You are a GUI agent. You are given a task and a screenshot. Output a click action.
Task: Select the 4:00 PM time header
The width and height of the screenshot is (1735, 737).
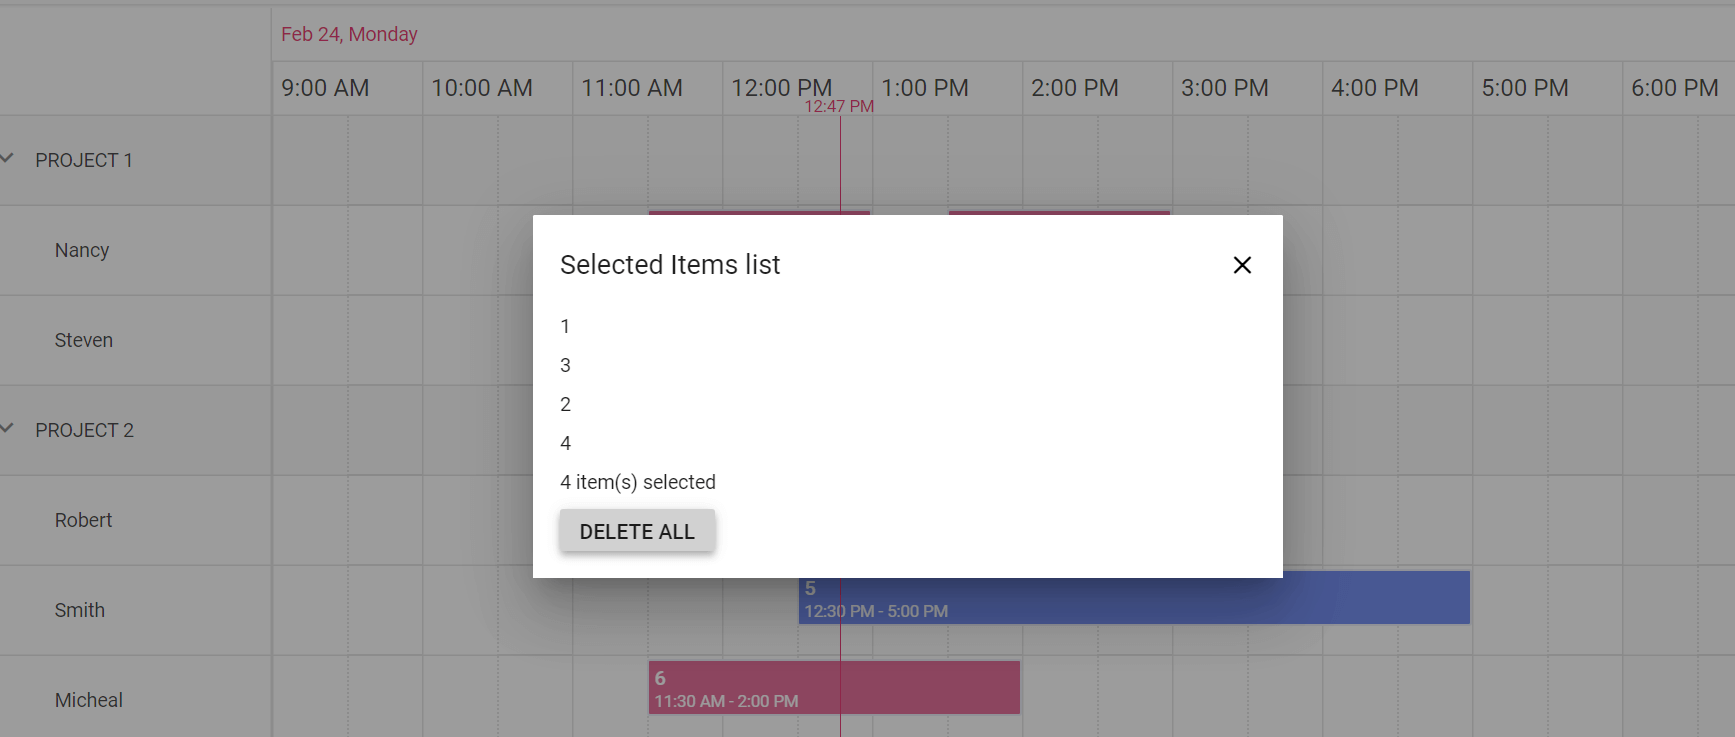[1374, 88]
